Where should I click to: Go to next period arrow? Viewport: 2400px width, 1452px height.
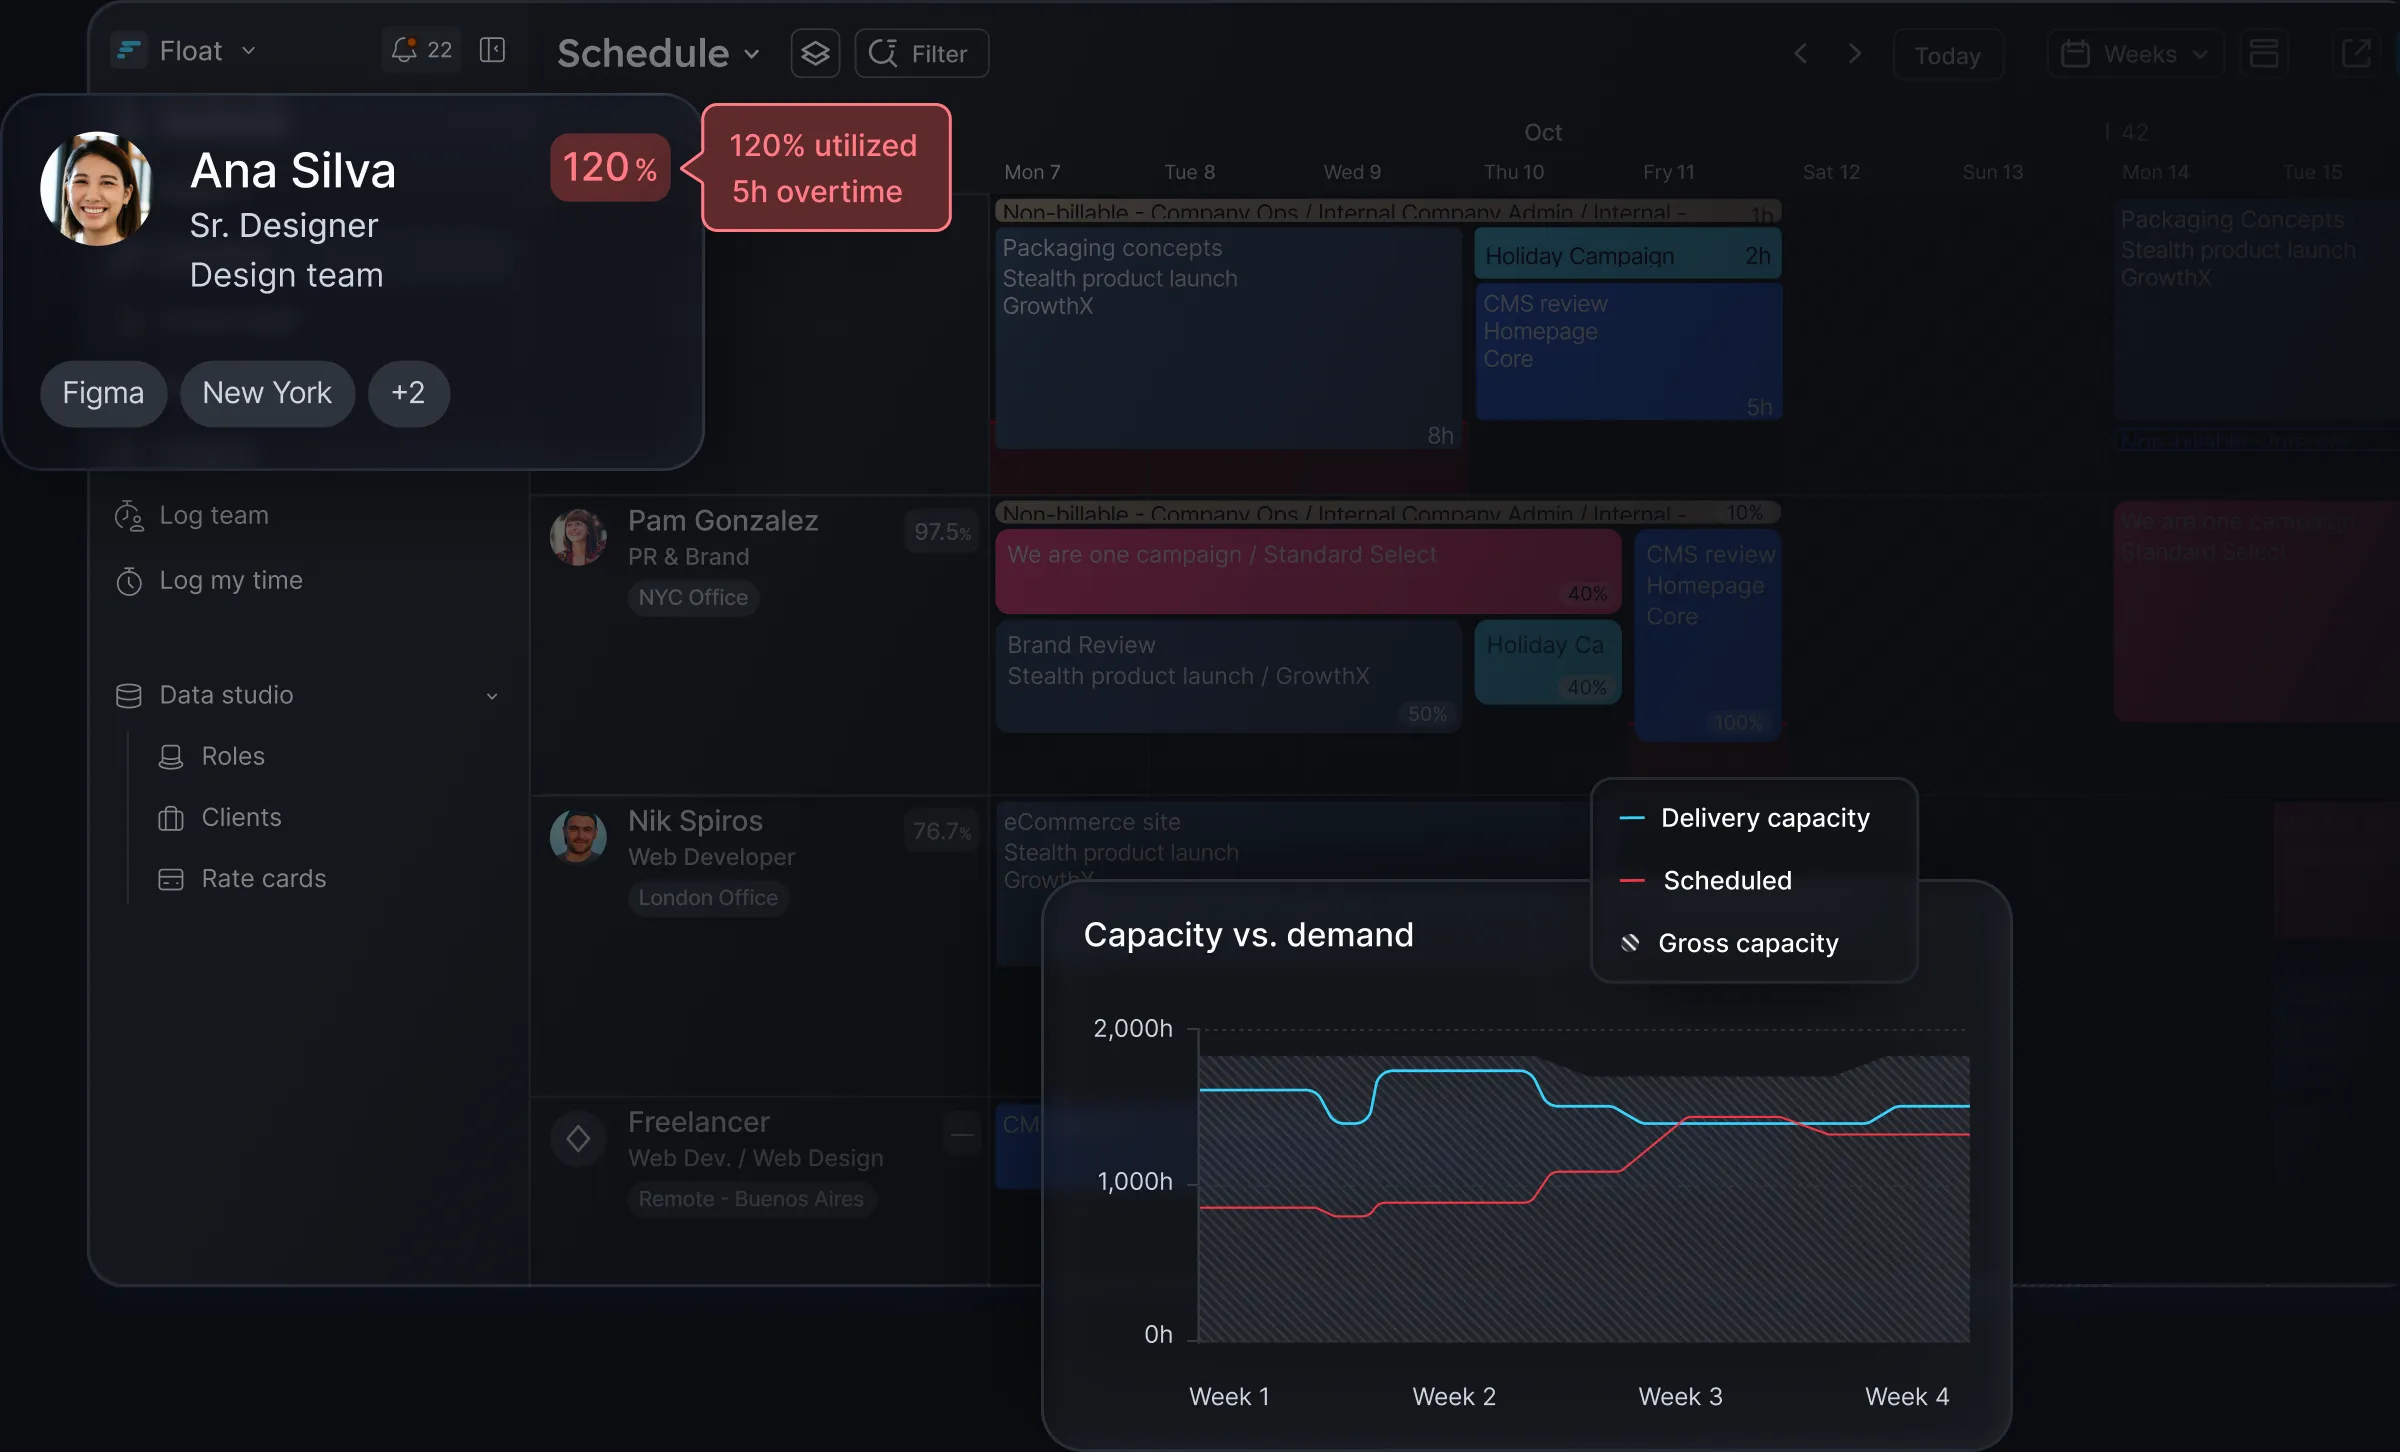click(1854, 53)
